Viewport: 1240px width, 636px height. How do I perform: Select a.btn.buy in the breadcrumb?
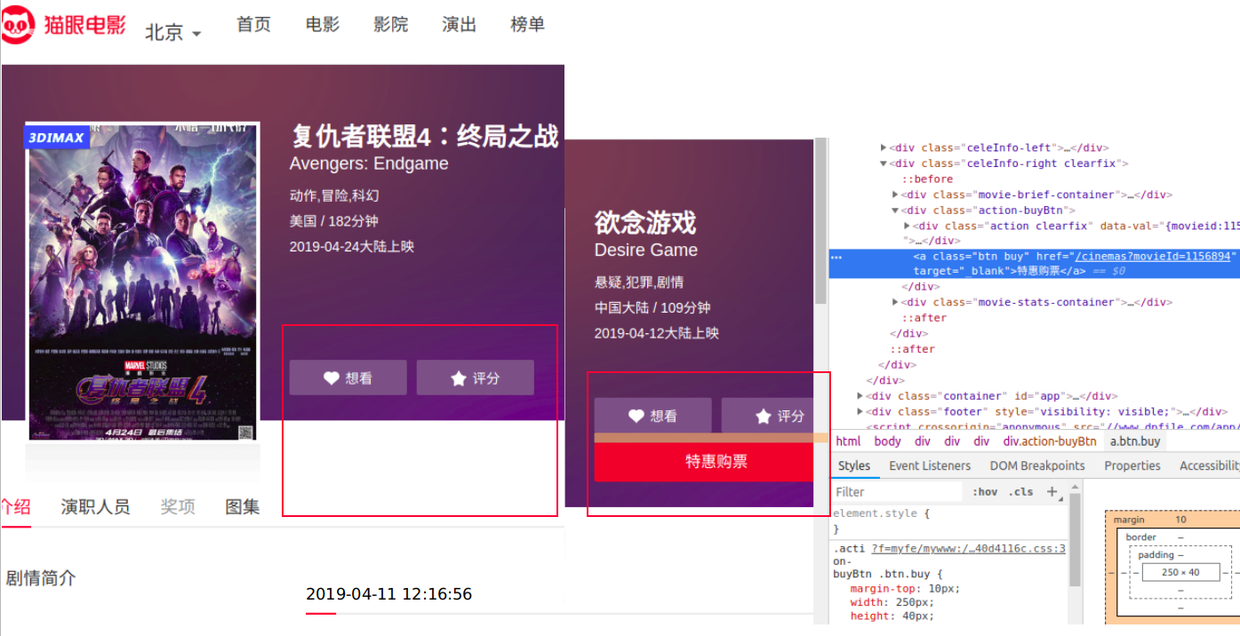pyautogui.click(x=1135, y=441)
